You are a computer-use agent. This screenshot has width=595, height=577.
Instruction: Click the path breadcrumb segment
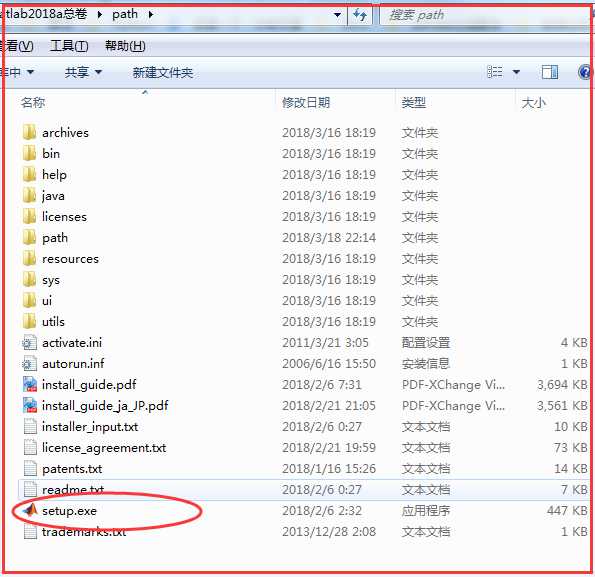125,14
